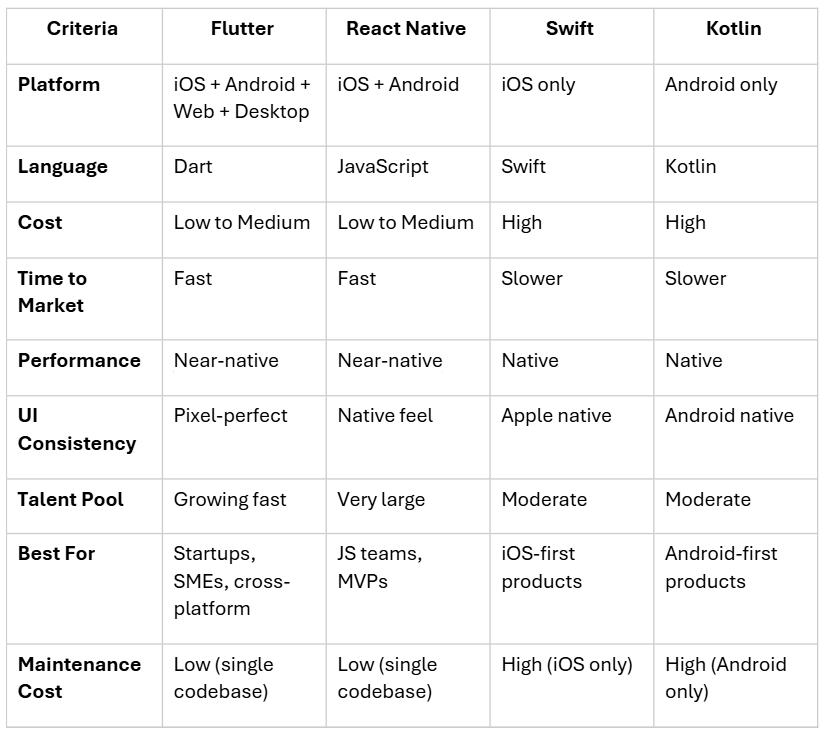Click the Pixel-perfect cell
The height and width of the screenshot is (734, 824).
coord(230,415)
